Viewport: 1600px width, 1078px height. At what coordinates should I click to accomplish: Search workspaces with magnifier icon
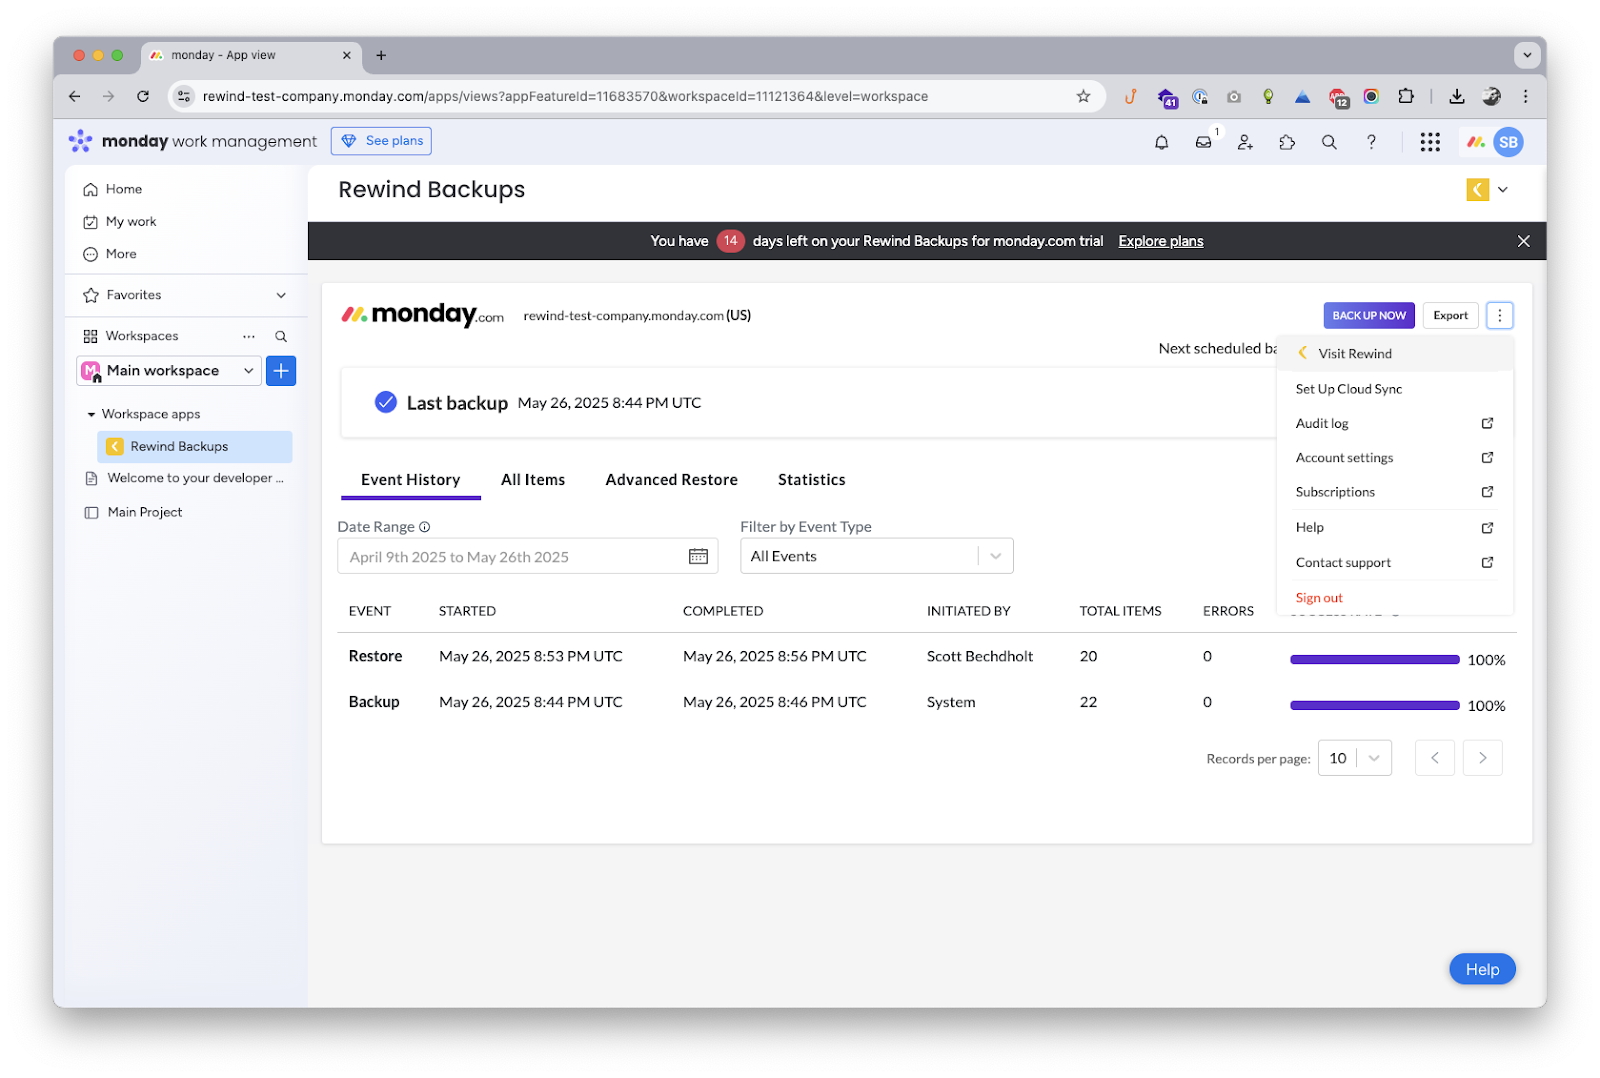[281, 336]
